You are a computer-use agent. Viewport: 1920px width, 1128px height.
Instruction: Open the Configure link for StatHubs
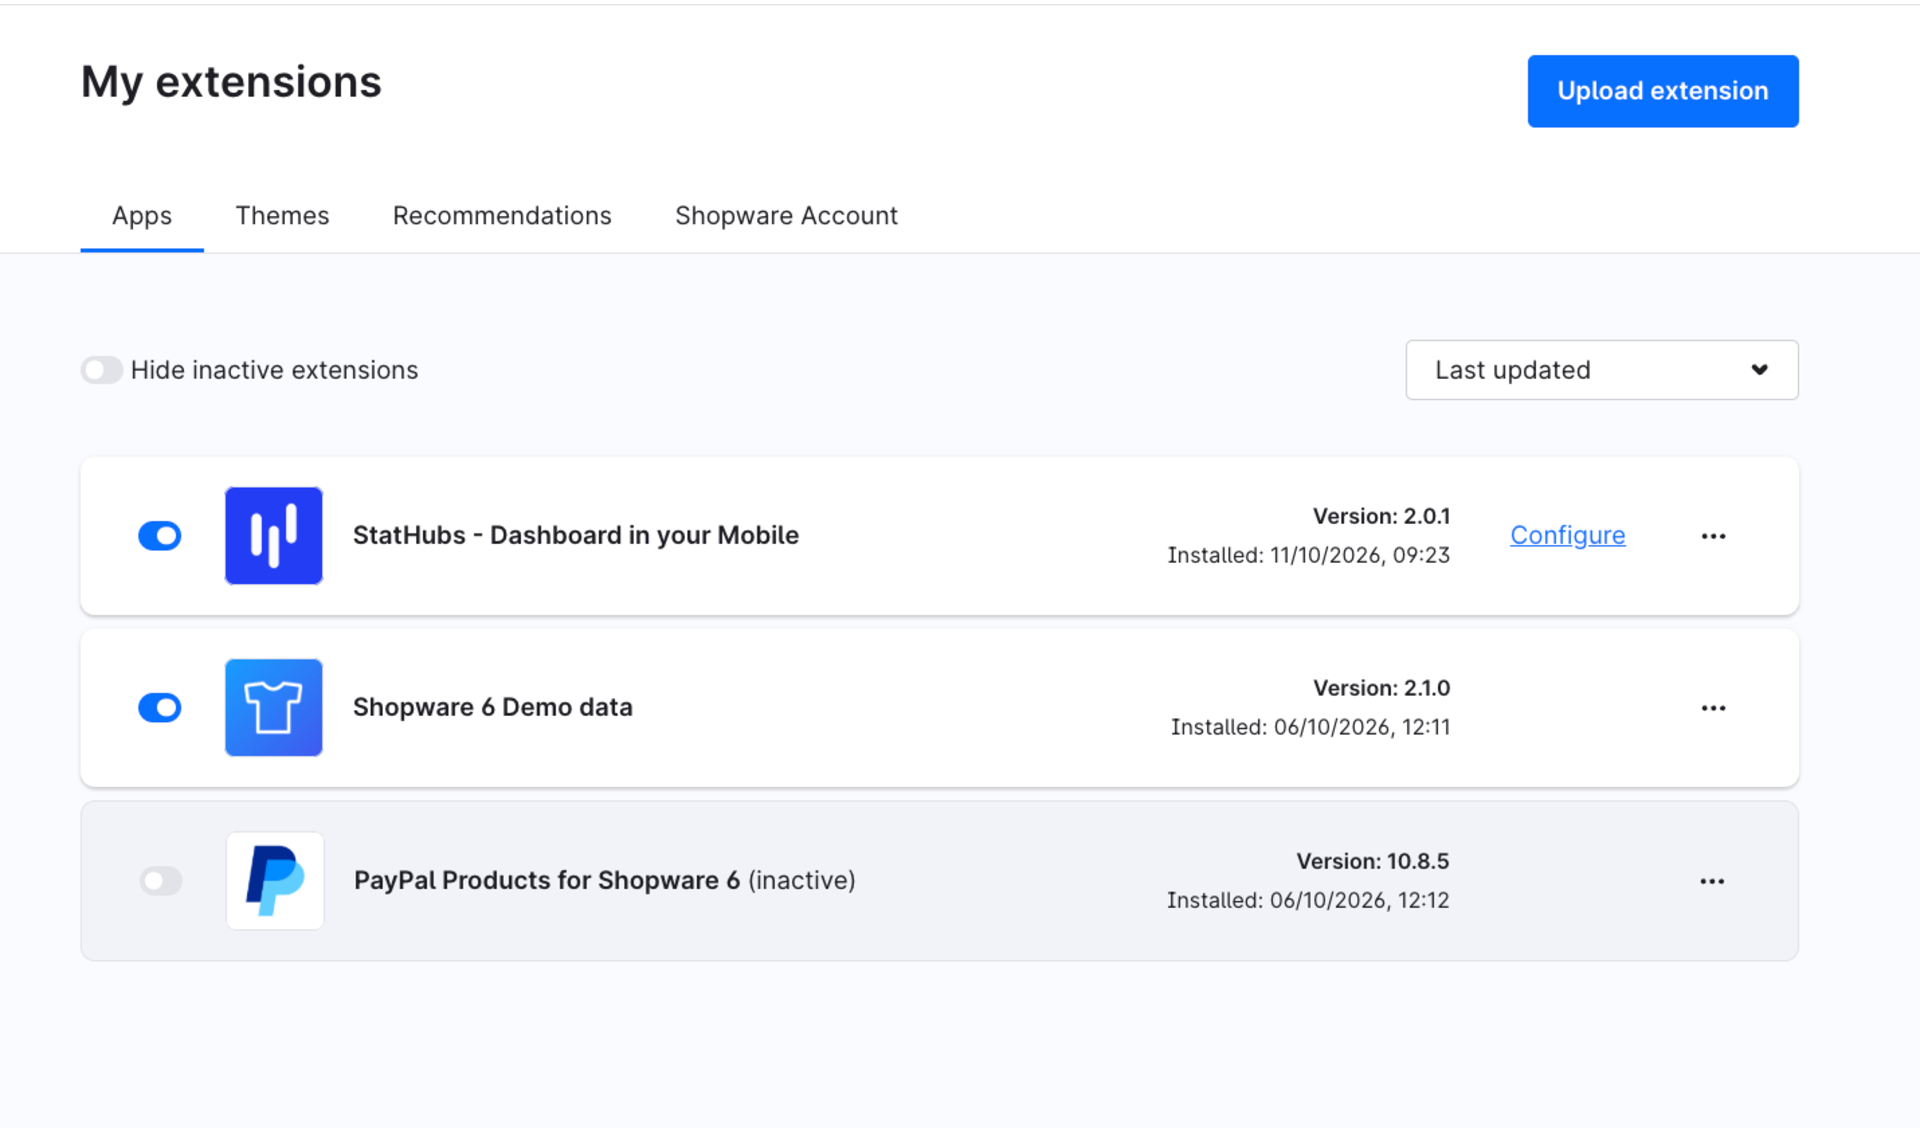(x=1567, y=535)
